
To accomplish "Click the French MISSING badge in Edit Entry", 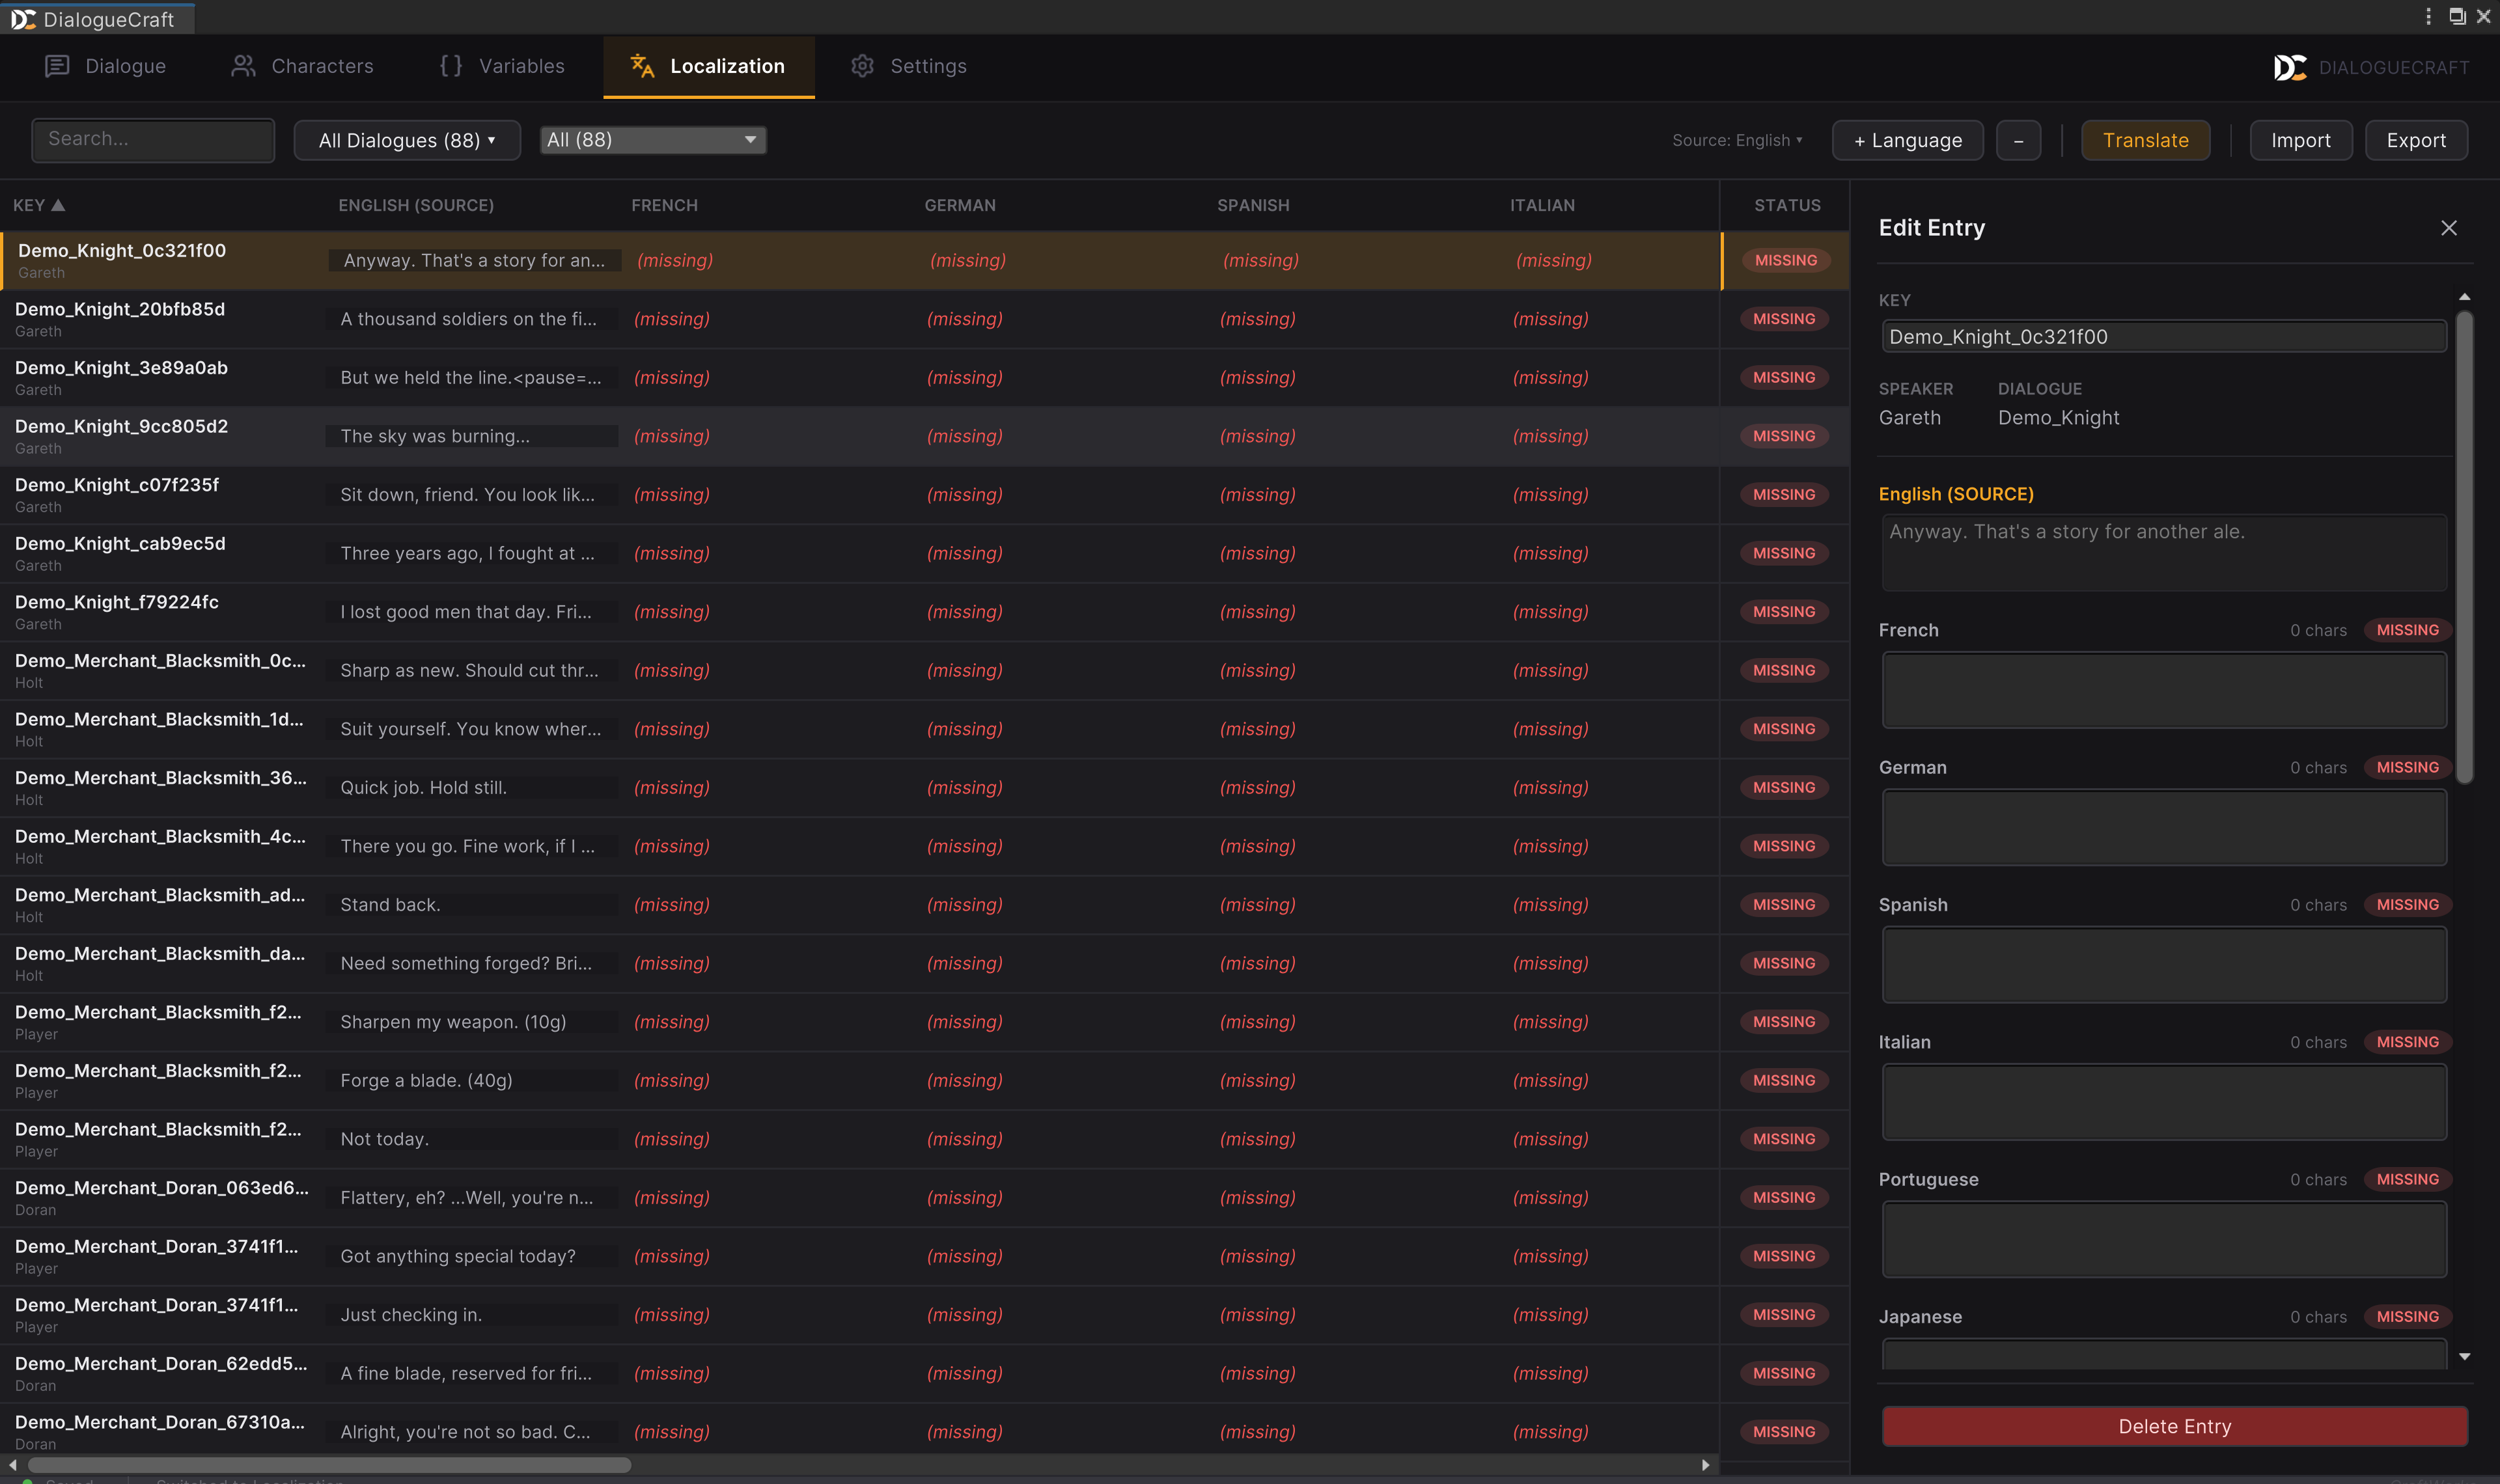I will click(x=2407, y=630).
